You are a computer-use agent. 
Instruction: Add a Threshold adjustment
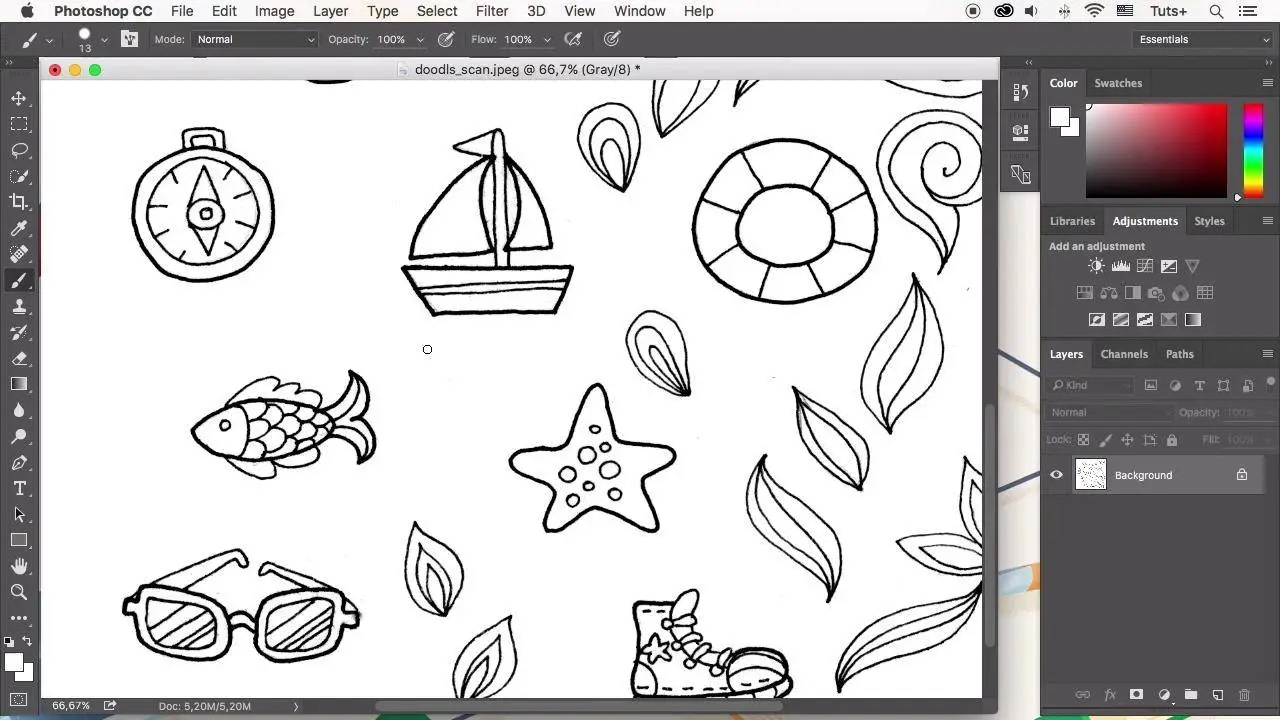click(x=1145, y=320)
